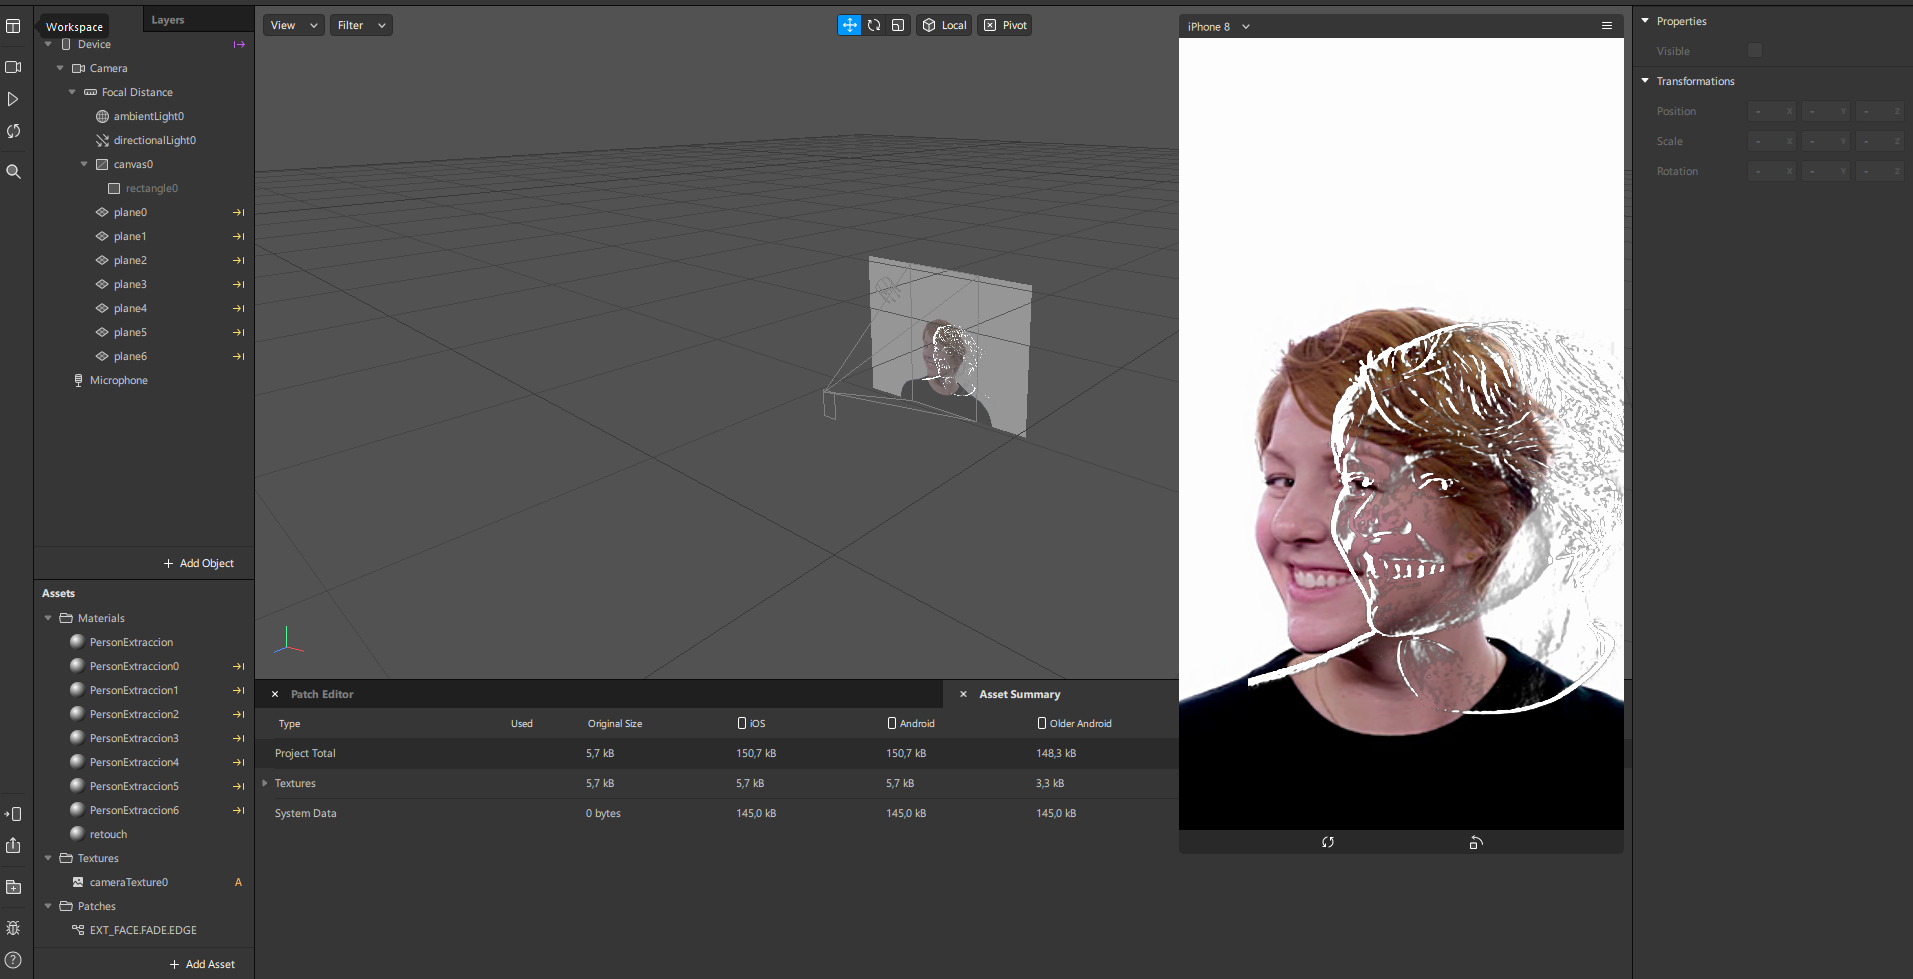This screenshot has width=1913, height=979.
Task: Select plane3 in the scene tree
Action: click(130, 285)
